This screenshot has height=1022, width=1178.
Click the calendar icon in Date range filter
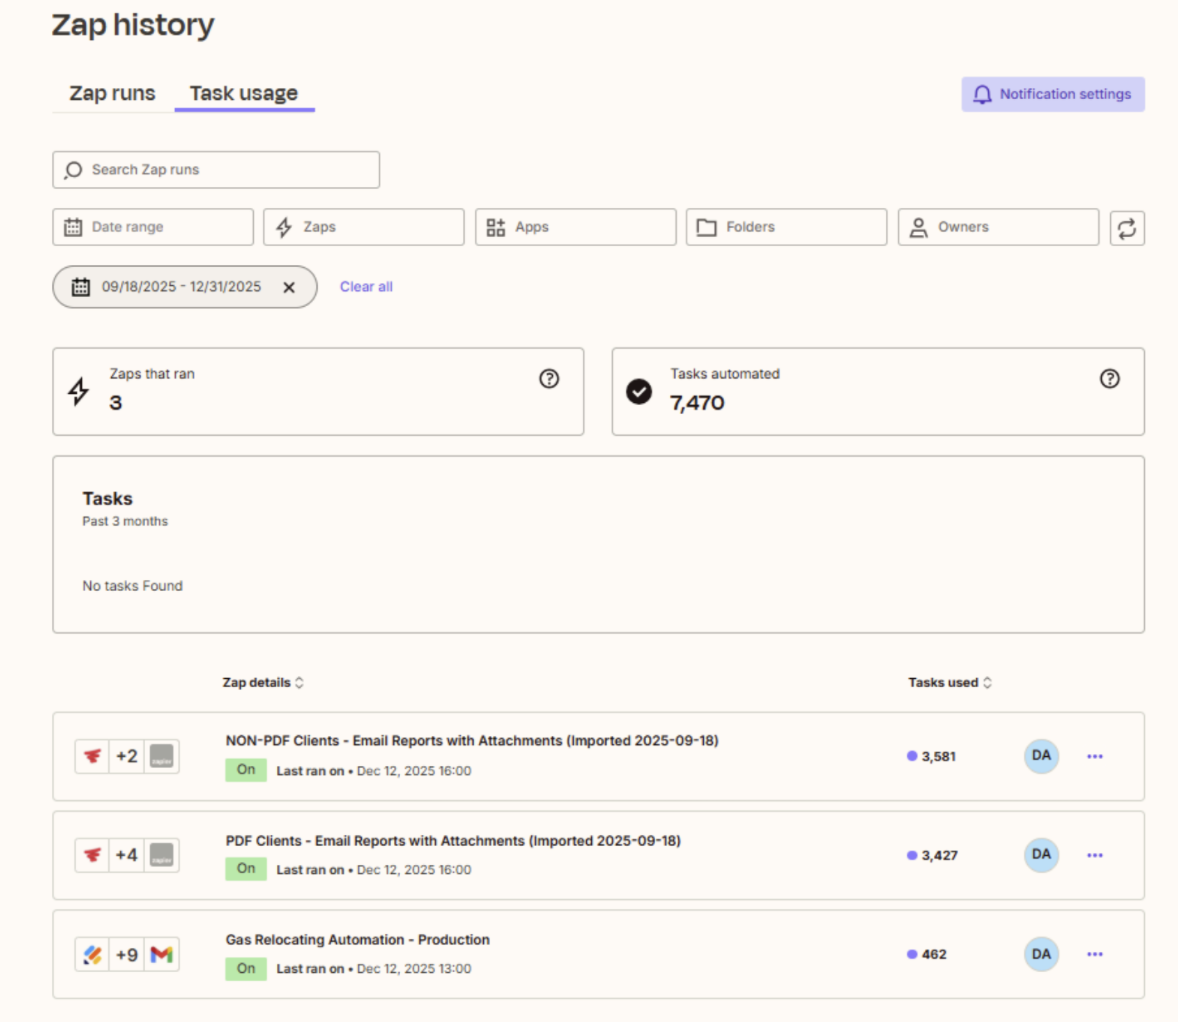pos(73,227)
